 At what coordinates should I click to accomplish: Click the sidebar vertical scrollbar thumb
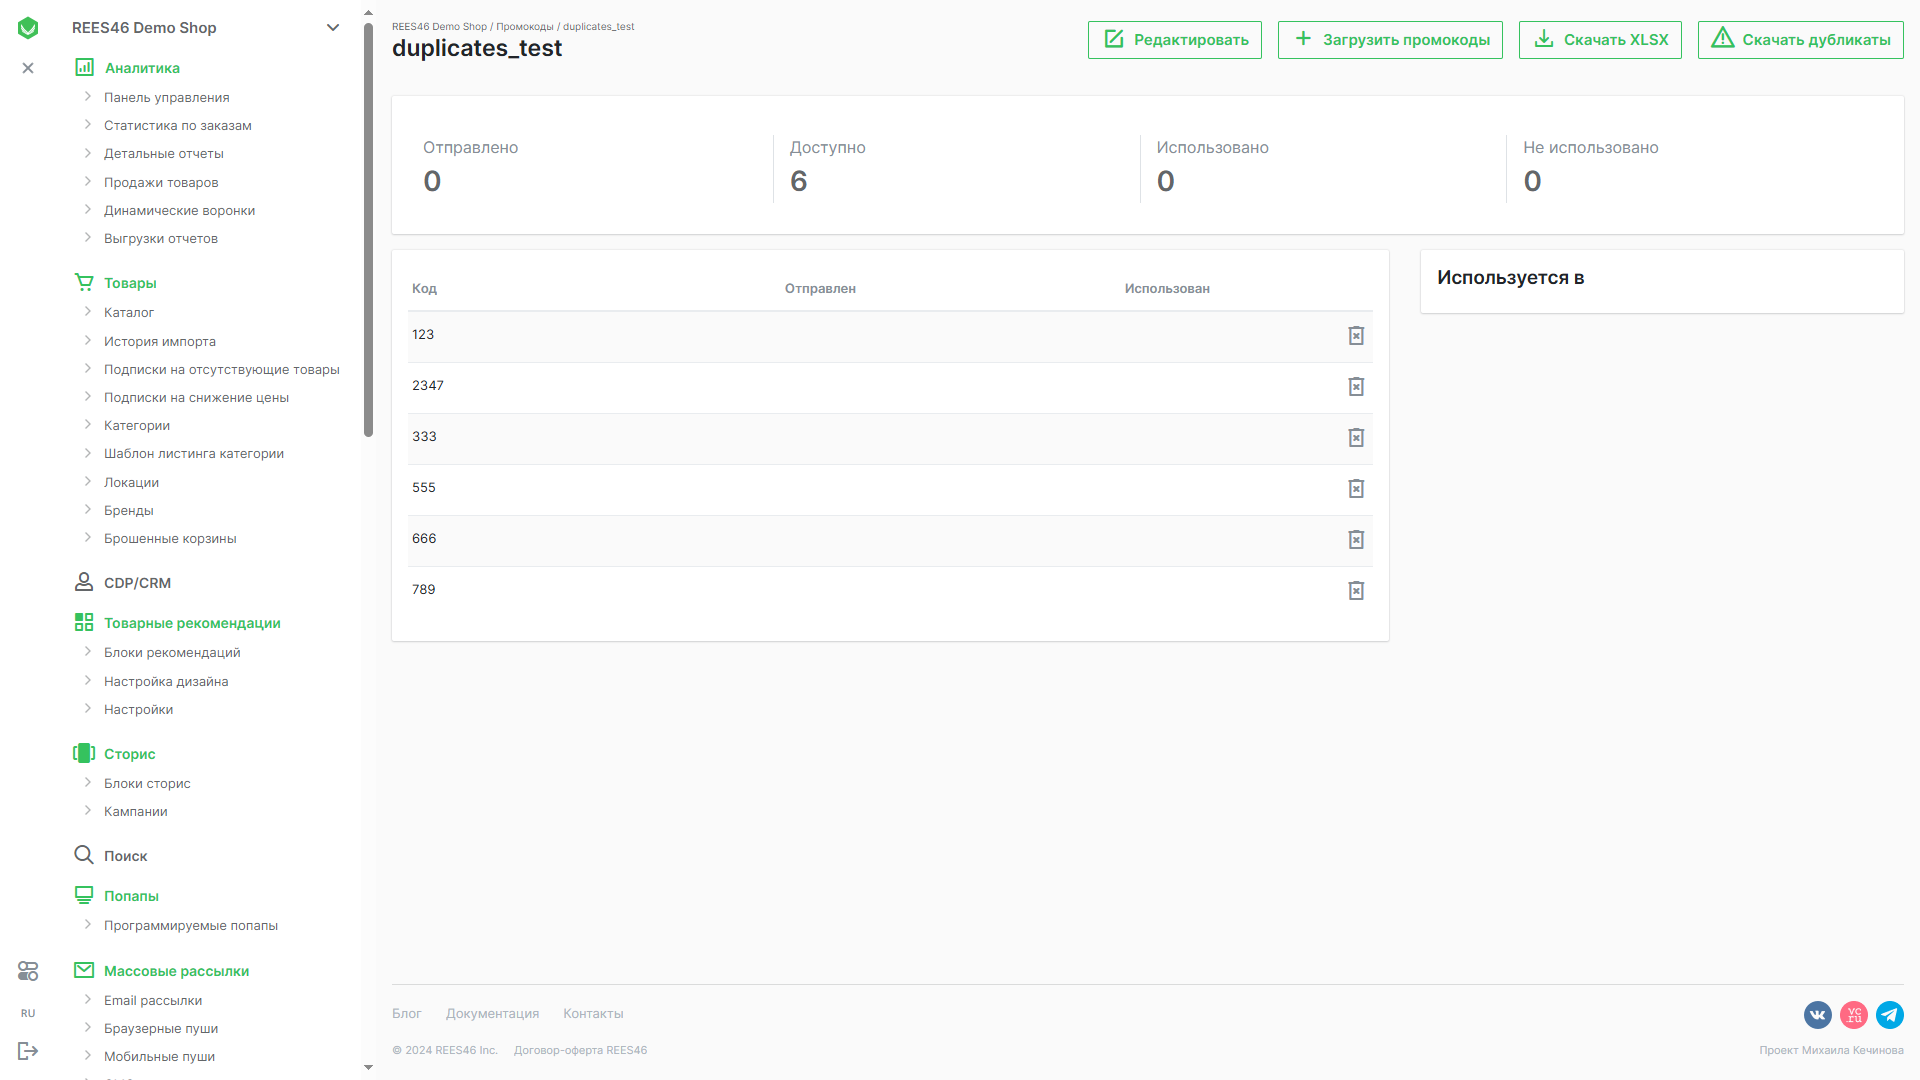[368, 230]
